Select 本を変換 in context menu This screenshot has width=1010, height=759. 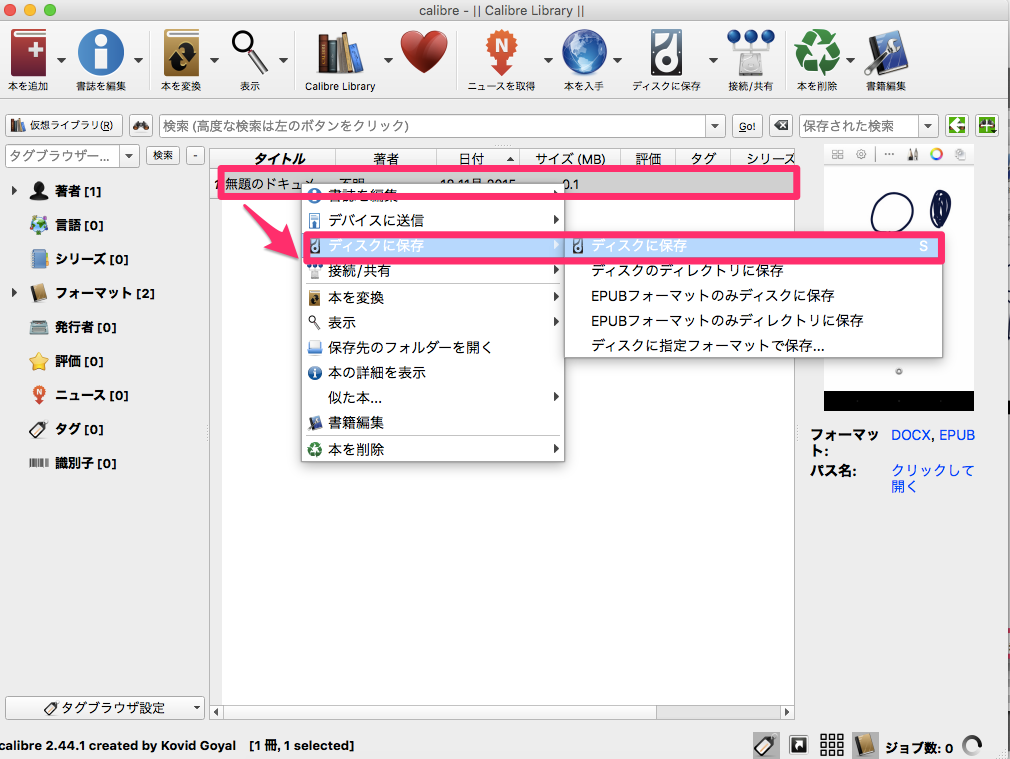[x=433, y=298]
